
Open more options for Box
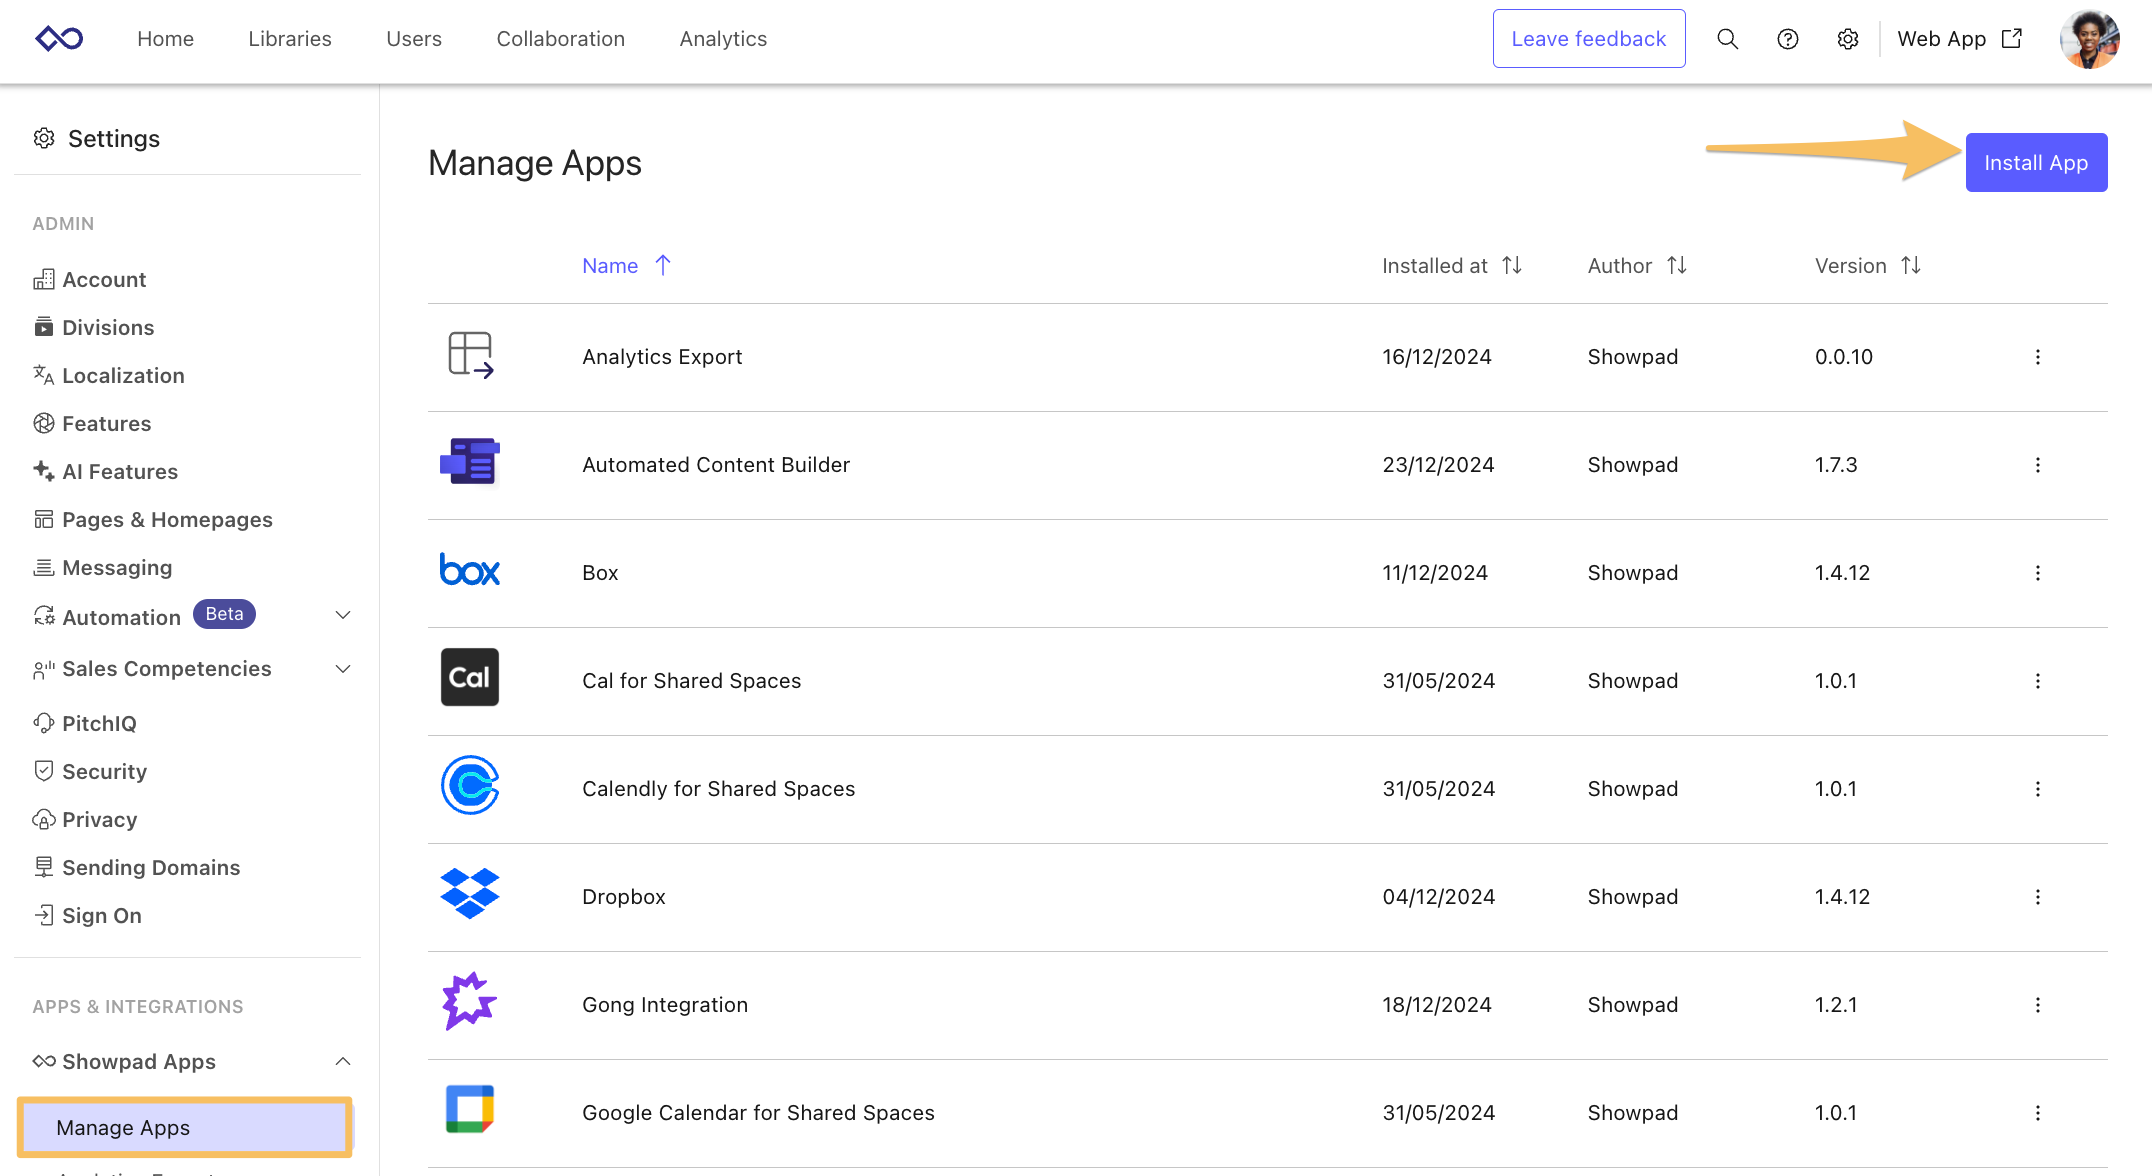tap(2037, 573)
